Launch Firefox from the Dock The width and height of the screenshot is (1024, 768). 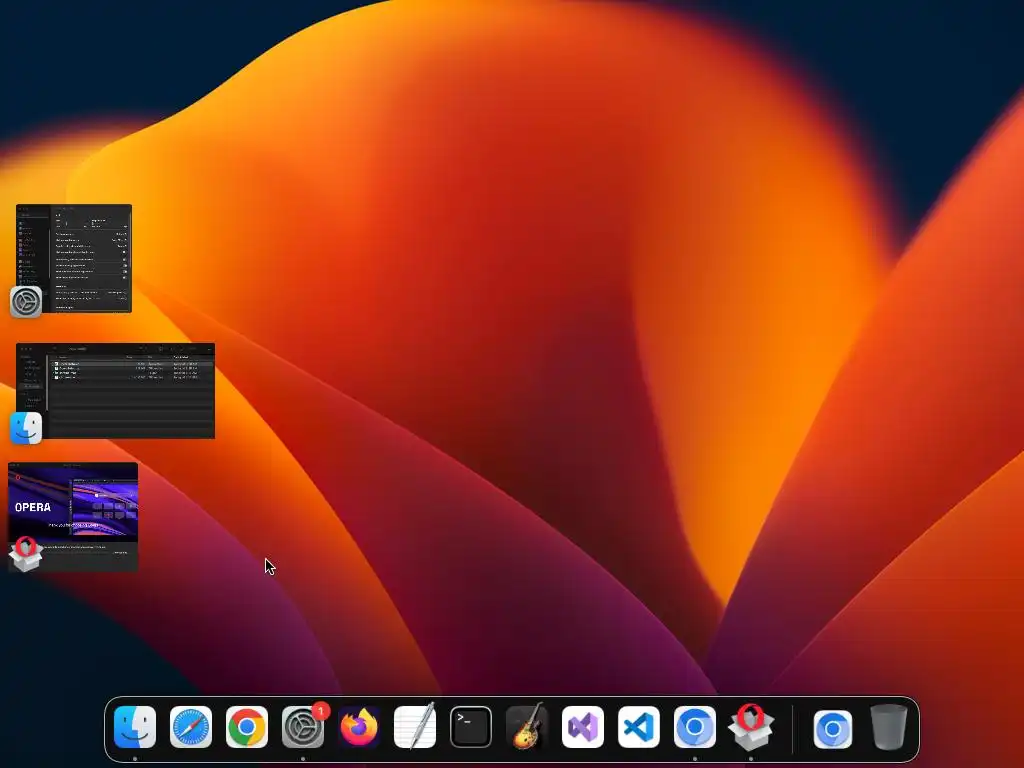(x=359, y=727)
